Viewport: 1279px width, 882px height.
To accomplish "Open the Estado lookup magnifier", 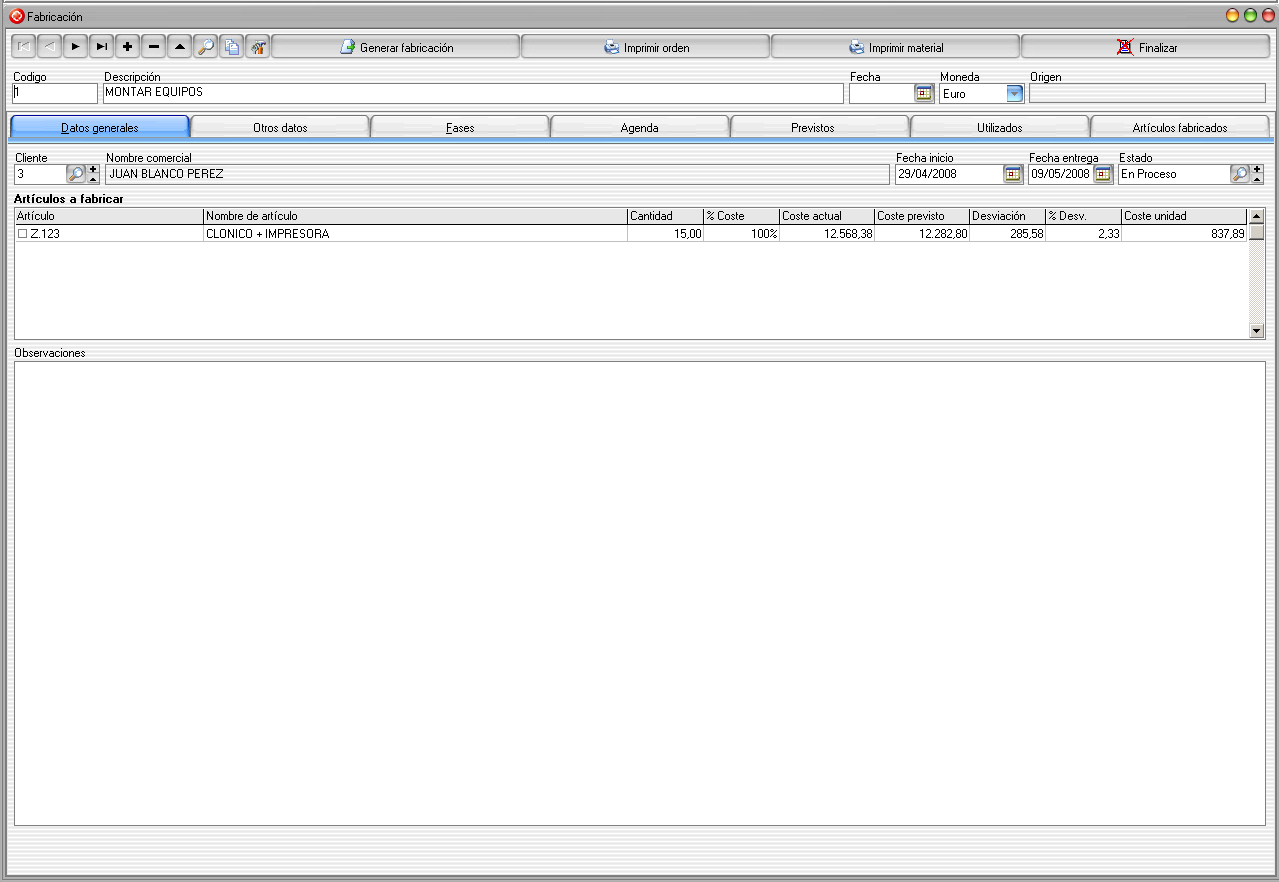I will [x=1240, y=174].
